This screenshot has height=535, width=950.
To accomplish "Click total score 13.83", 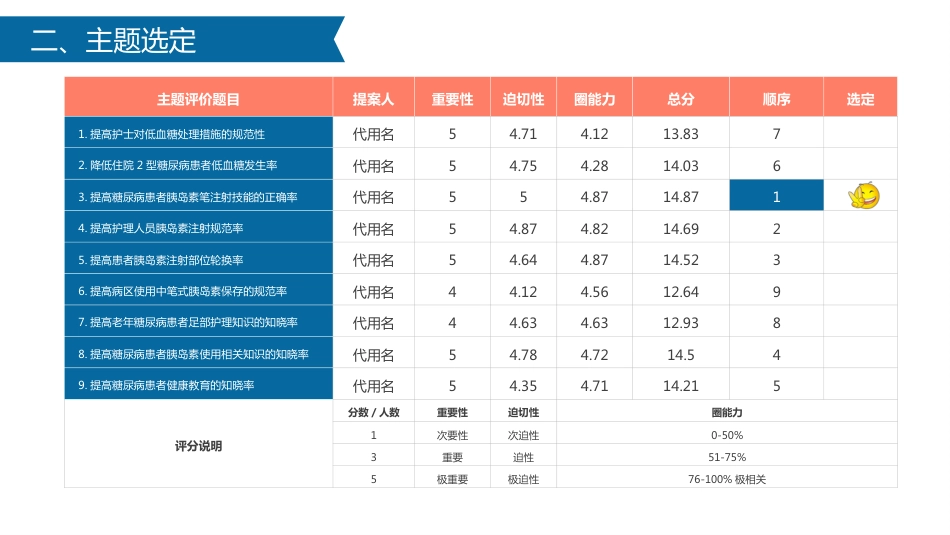I will click(680, 134).
